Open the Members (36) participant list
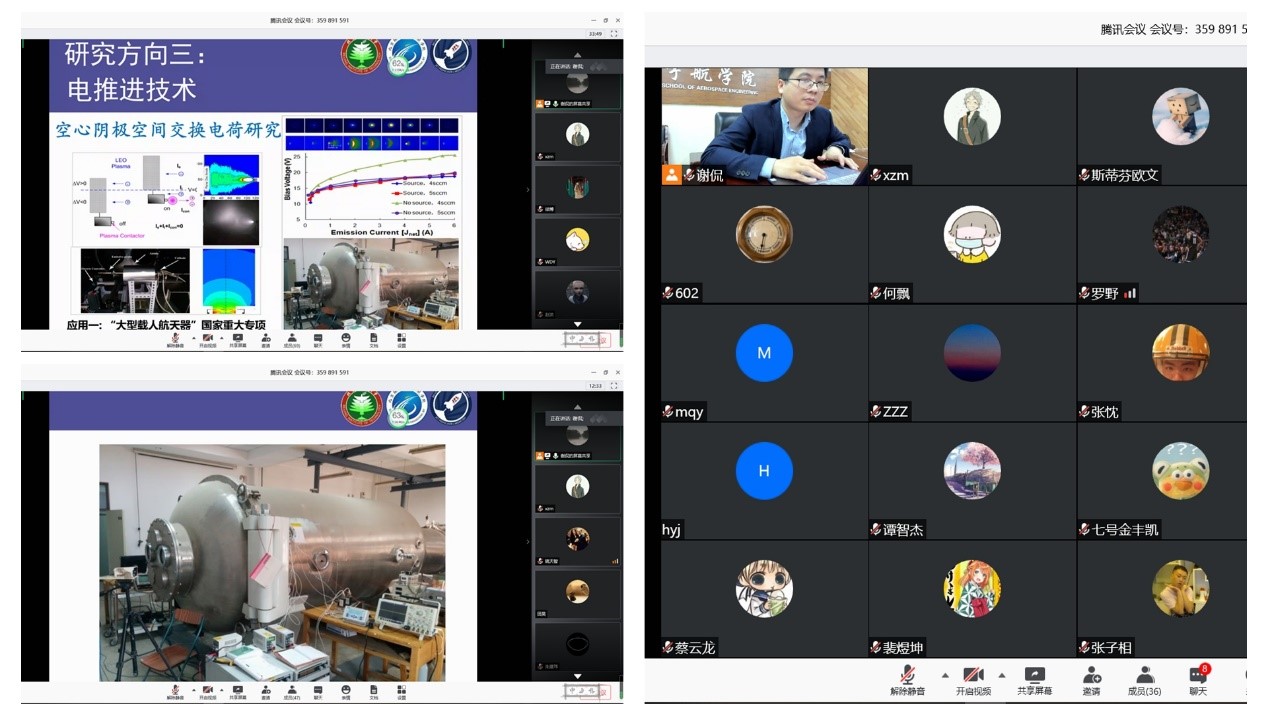Image resolution: width=1268 pixels, height=716 pixels. pos(1144,677)
